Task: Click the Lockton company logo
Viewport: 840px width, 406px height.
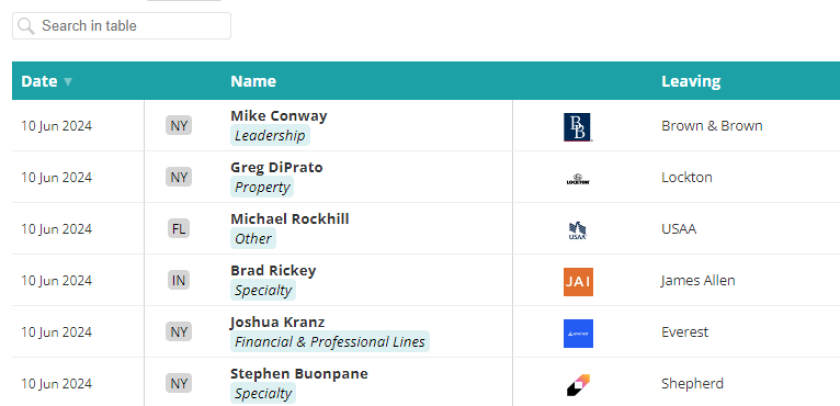Action: coord(578,179)
